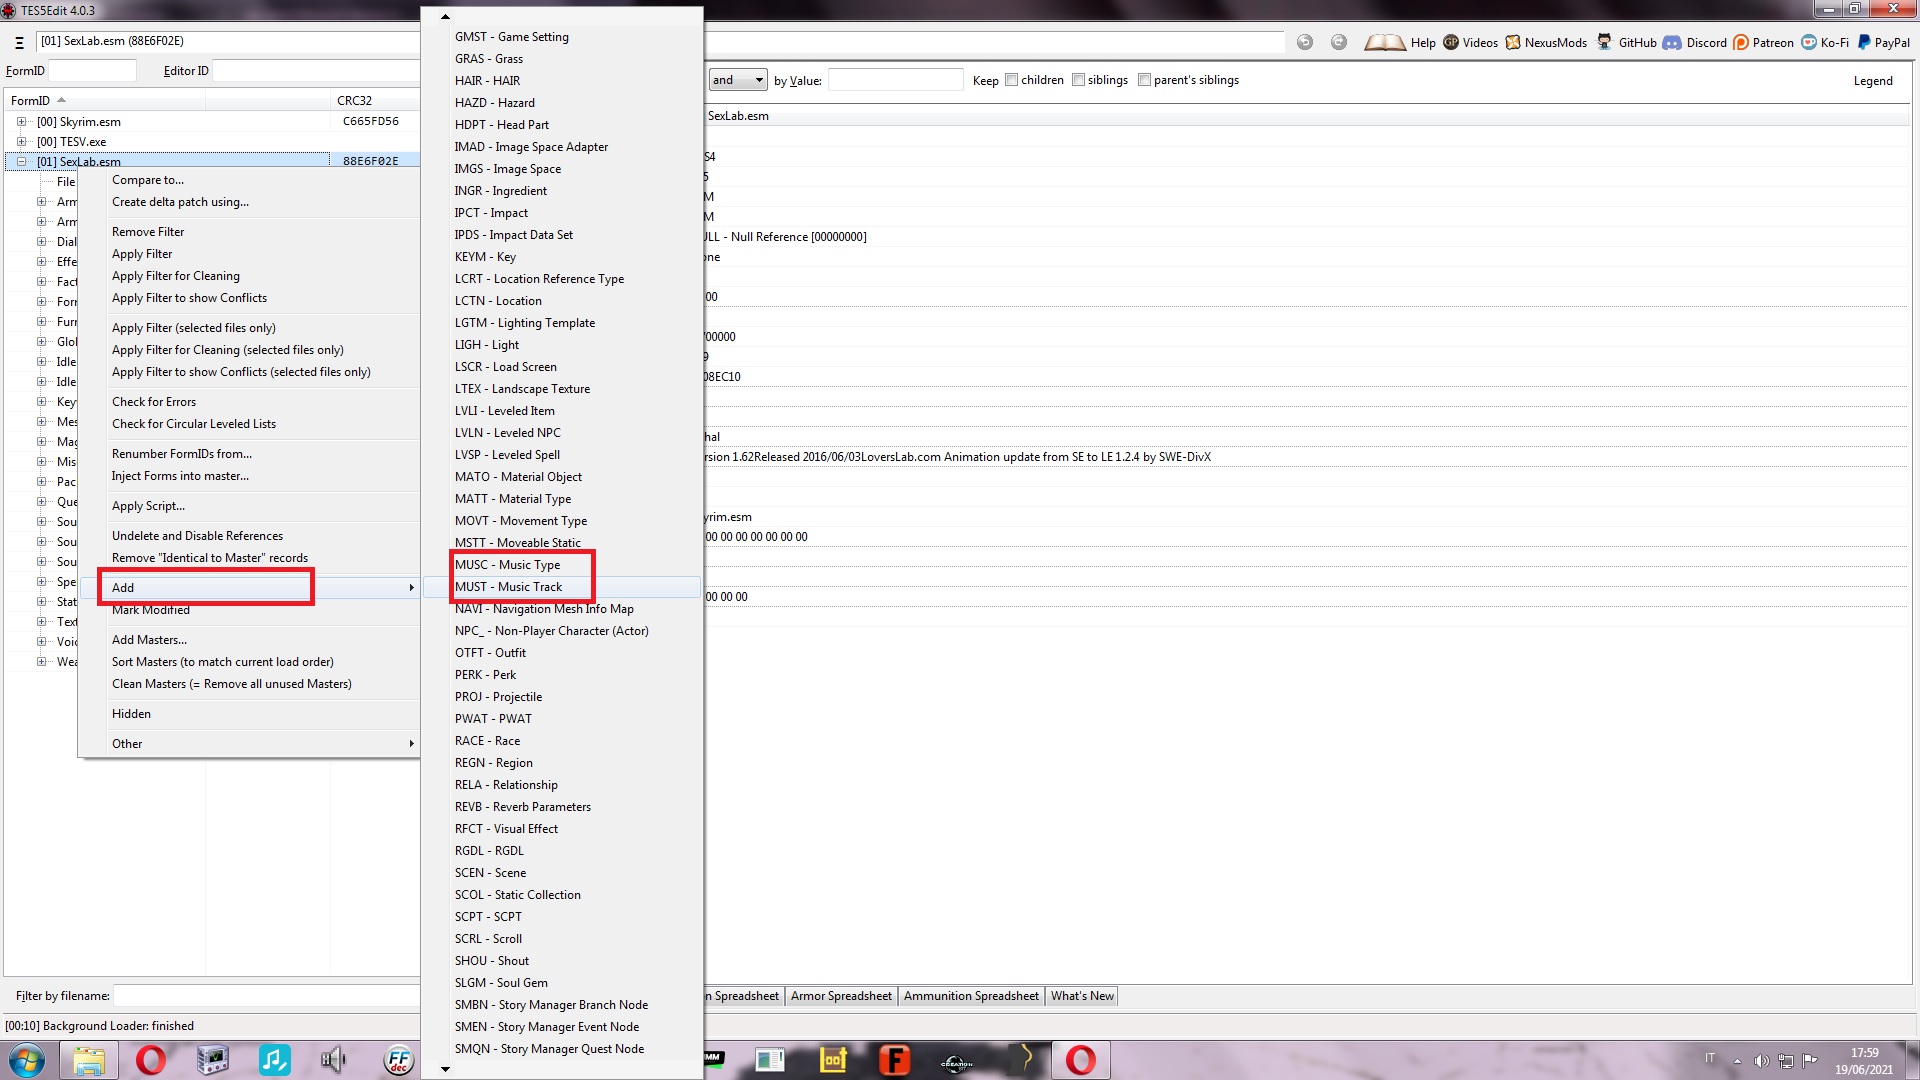Screen dimensions: 1920x1080
Task: Click the back navigation arrow icon
Action: pyautogui.click(x=1305, y=42)
